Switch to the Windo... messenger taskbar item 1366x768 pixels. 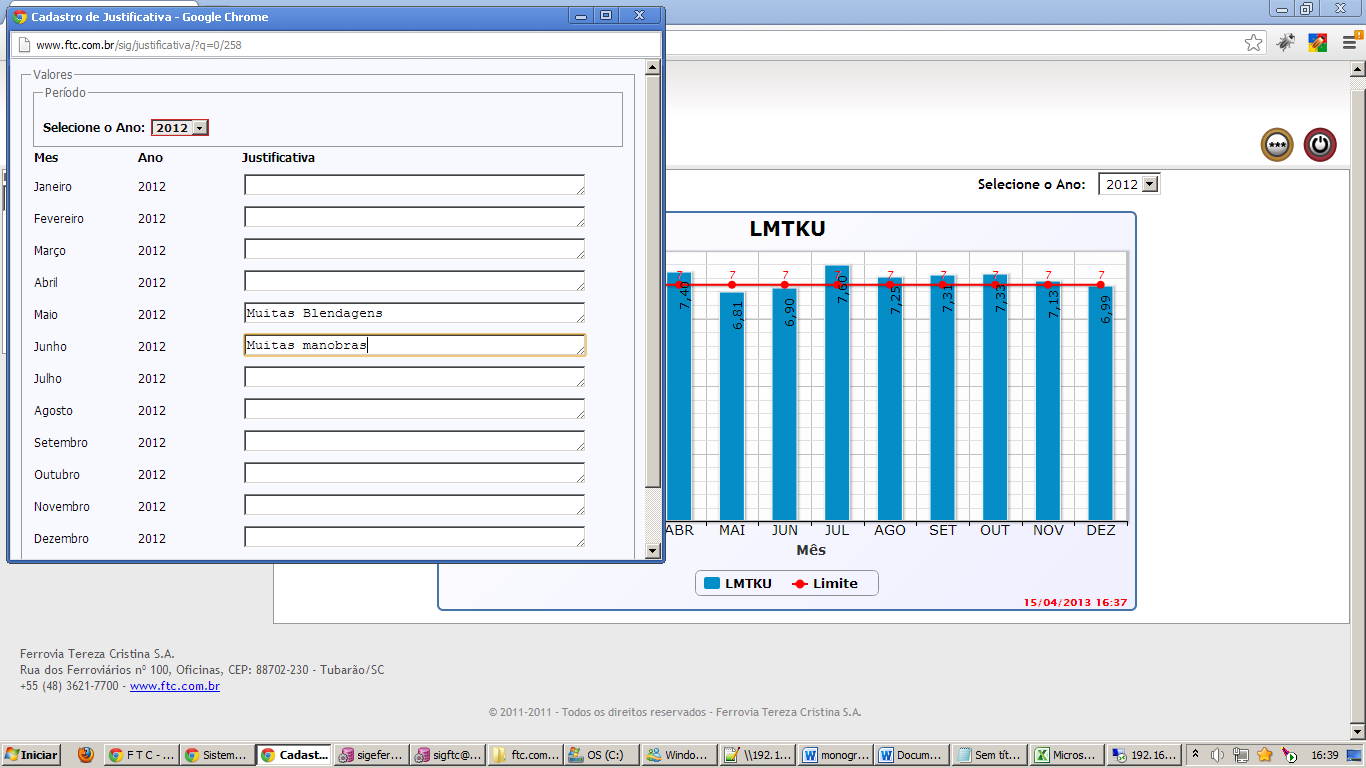pos(679,755)
